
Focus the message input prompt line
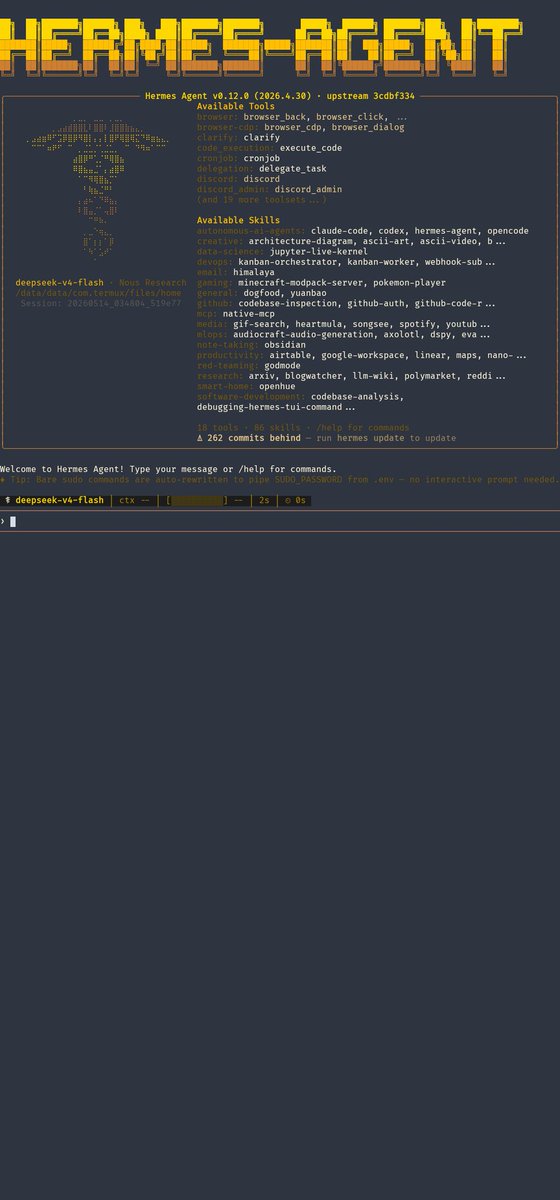280,521
